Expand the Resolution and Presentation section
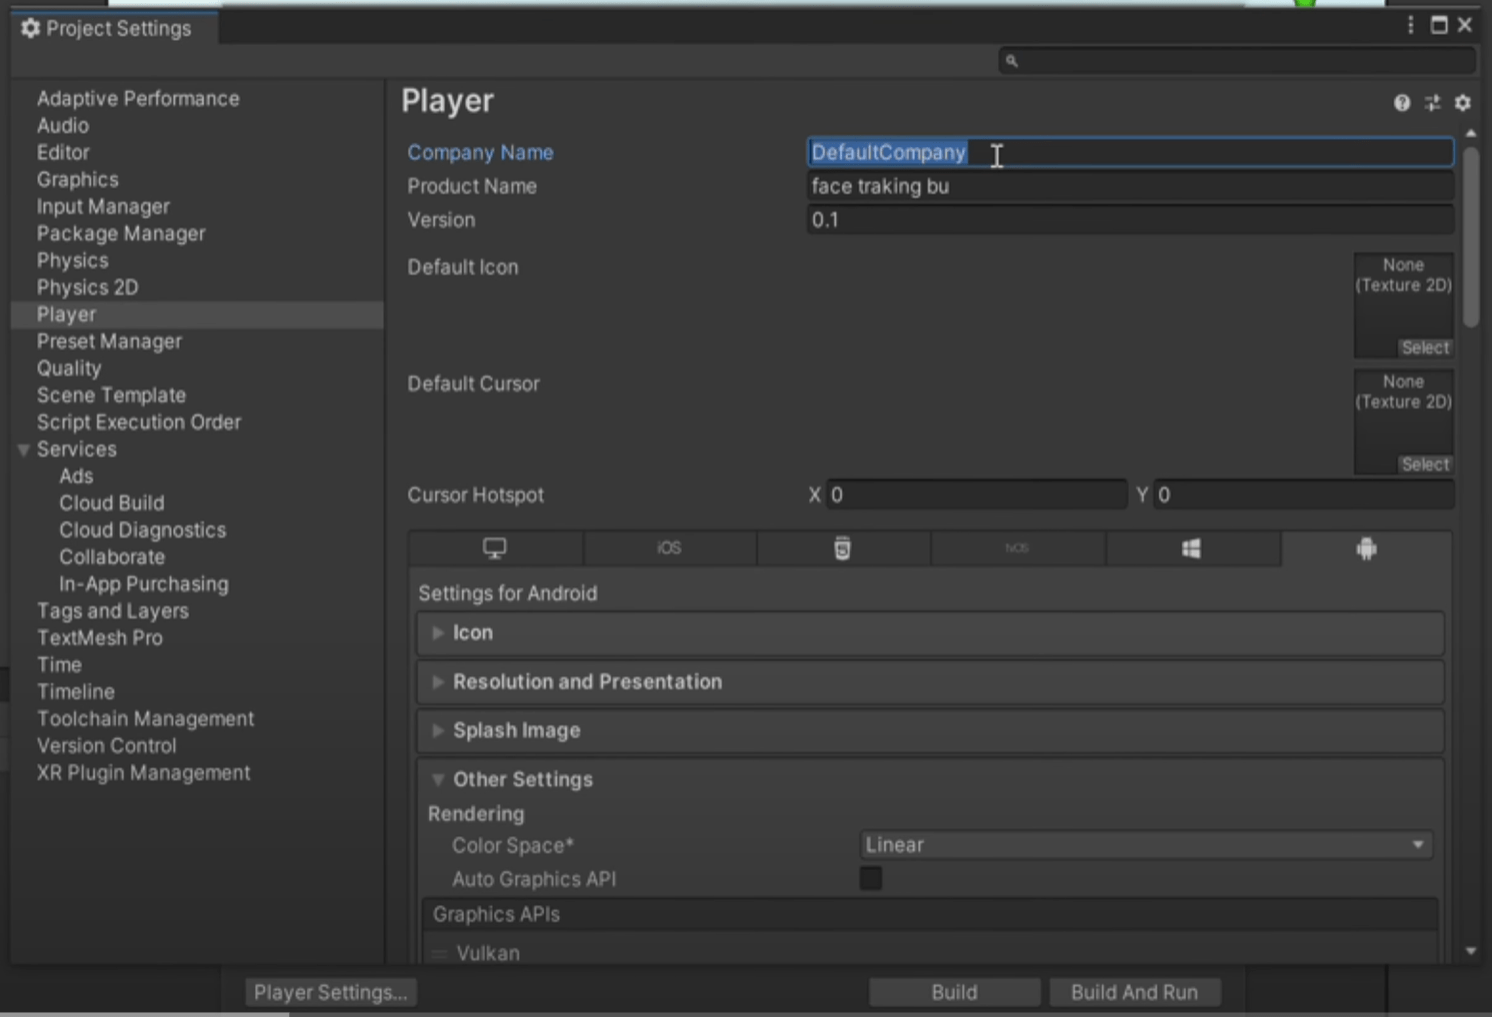Screen dimensions: 1492x1017 click(x=930, y=682)
